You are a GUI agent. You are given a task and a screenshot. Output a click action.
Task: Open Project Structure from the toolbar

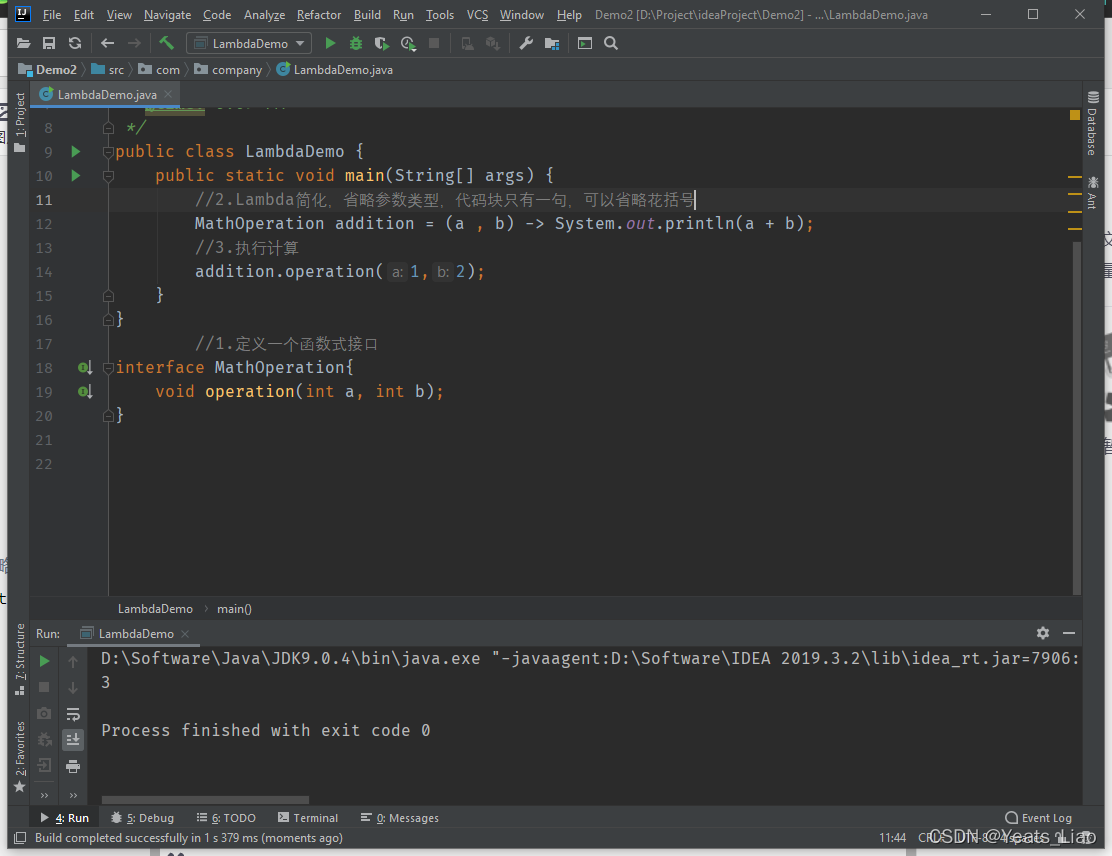click(552, 43)
